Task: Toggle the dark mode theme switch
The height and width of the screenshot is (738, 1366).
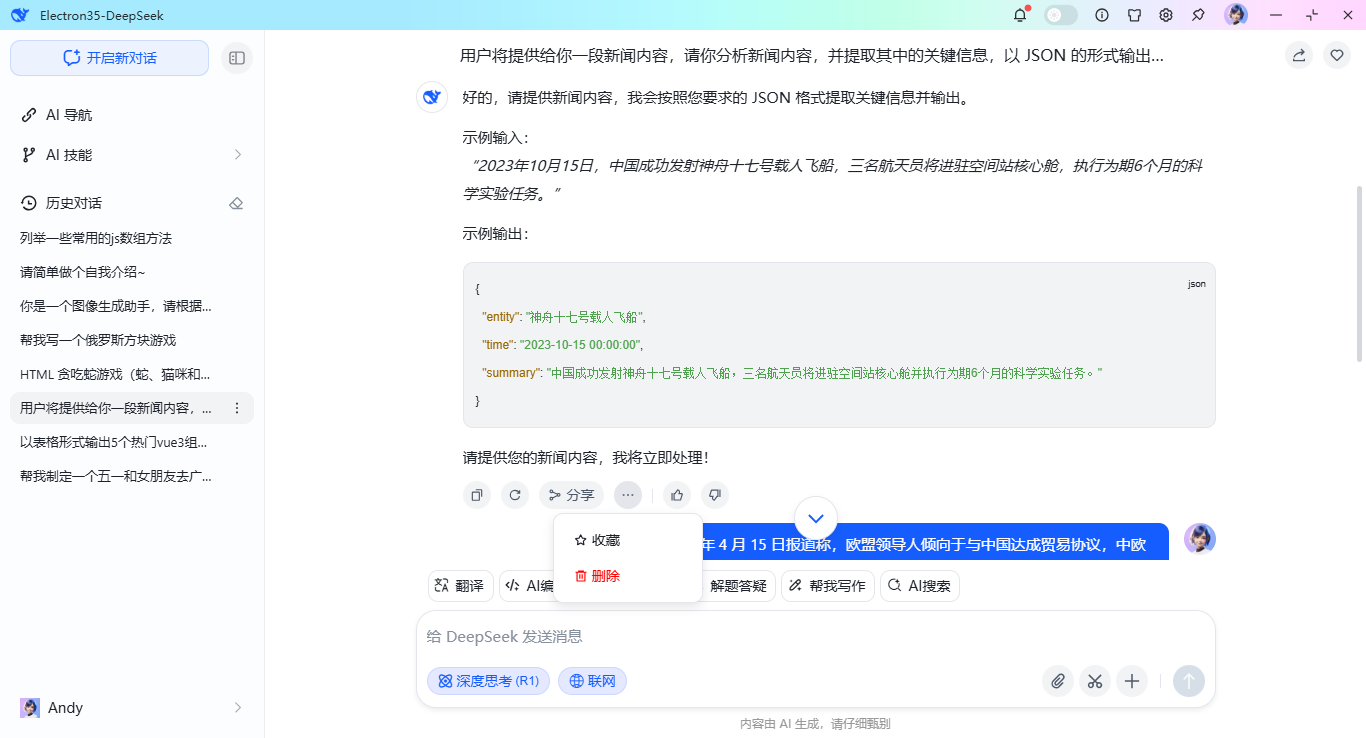Action: [1061, 15]
